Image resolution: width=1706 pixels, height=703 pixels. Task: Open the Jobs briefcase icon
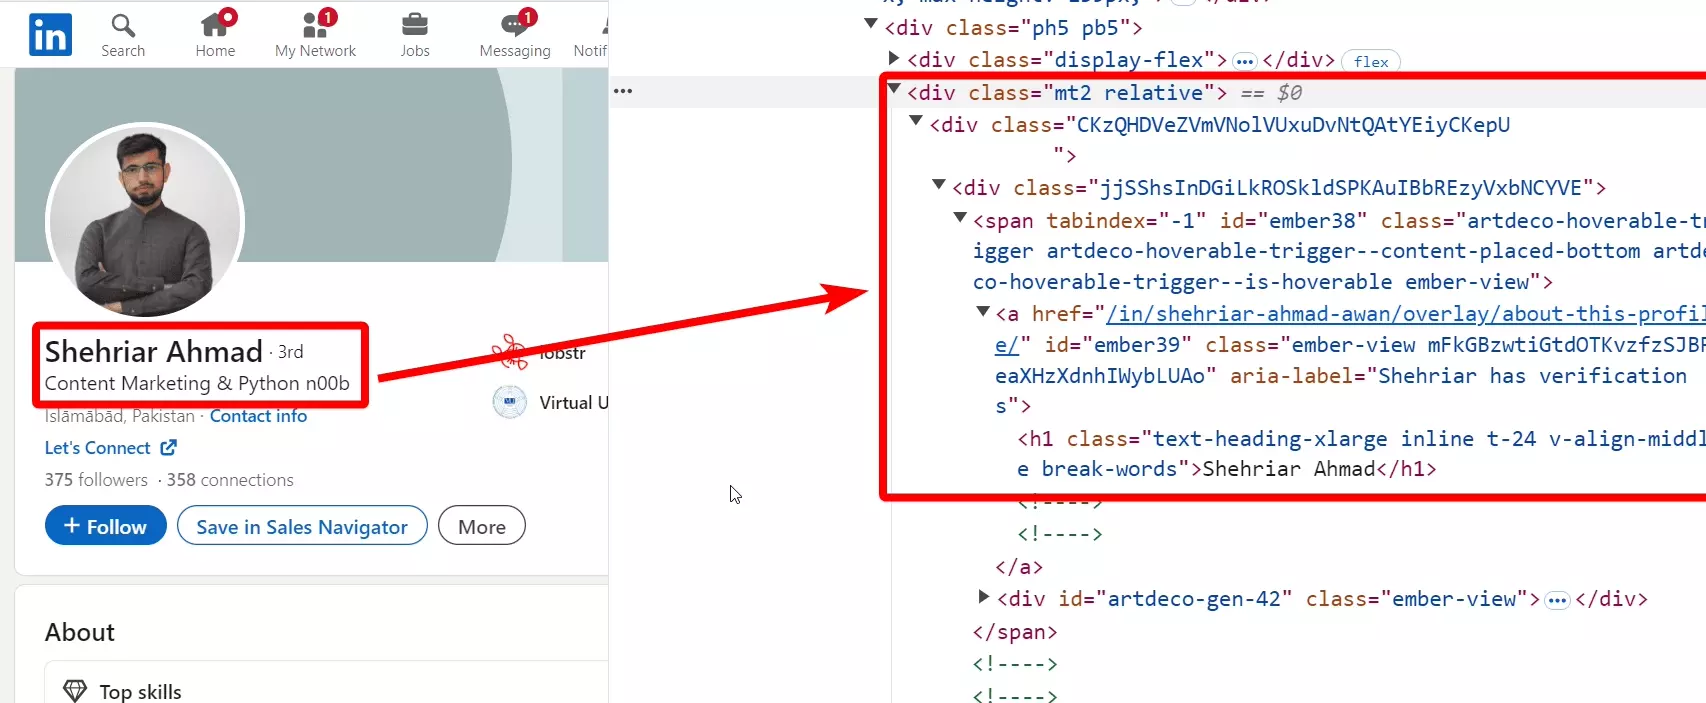(414, 25)
